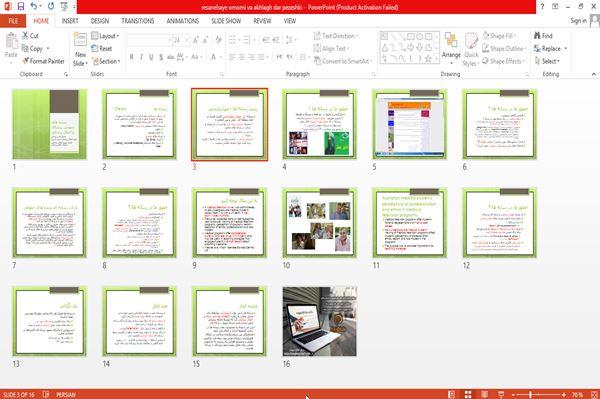Click the Undo arrow icon

point(34,7)
